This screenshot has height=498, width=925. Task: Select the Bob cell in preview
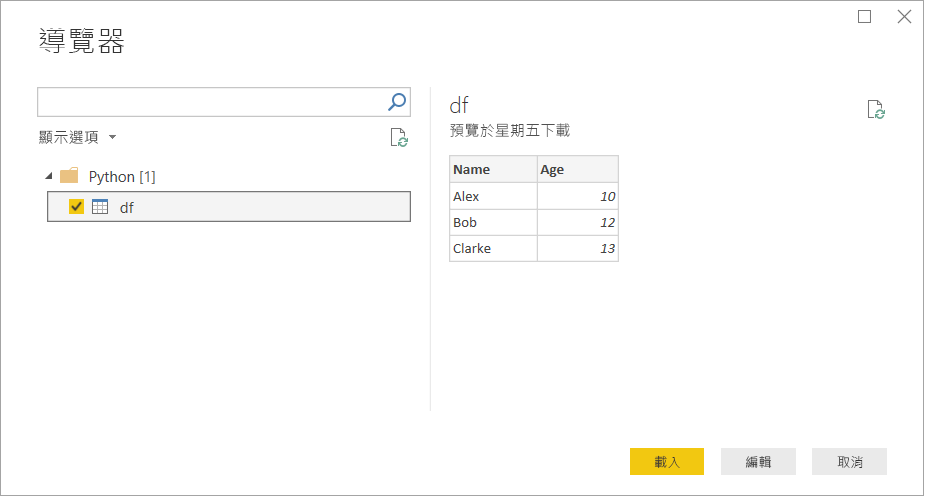tap(493, 222)
